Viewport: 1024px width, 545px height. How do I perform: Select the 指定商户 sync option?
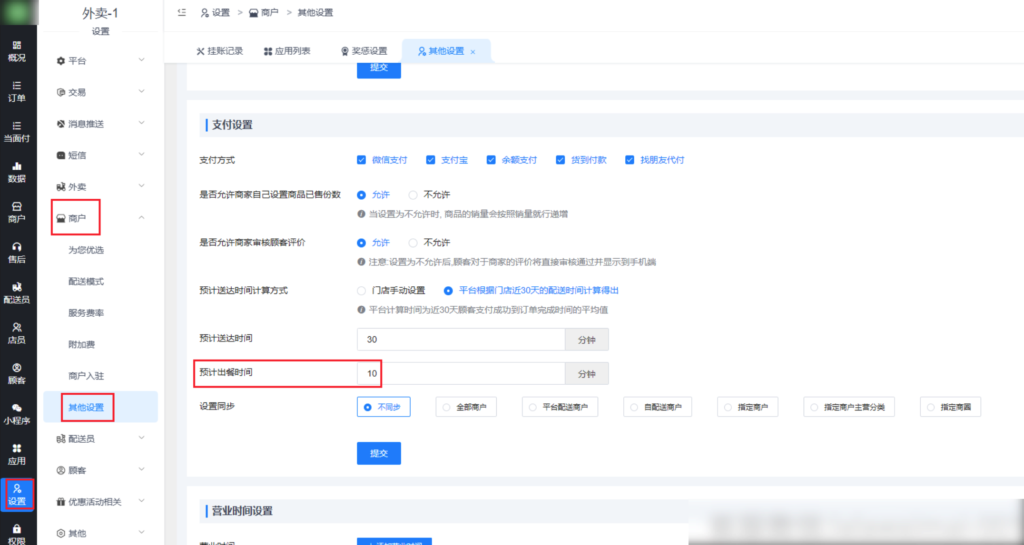point(747,407)
